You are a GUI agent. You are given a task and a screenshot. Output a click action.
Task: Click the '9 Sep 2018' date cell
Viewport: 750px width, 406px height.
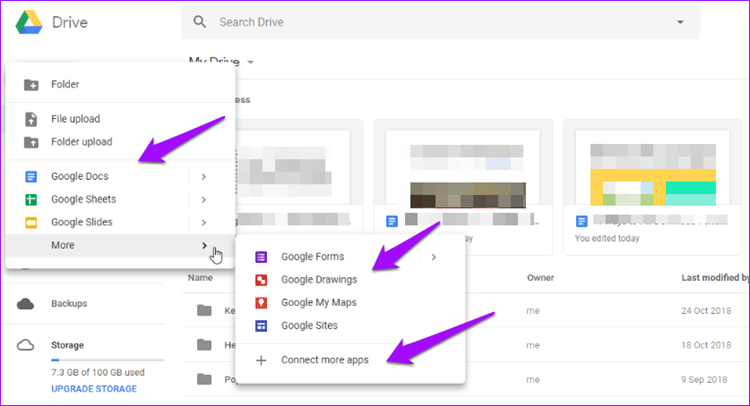704,380
